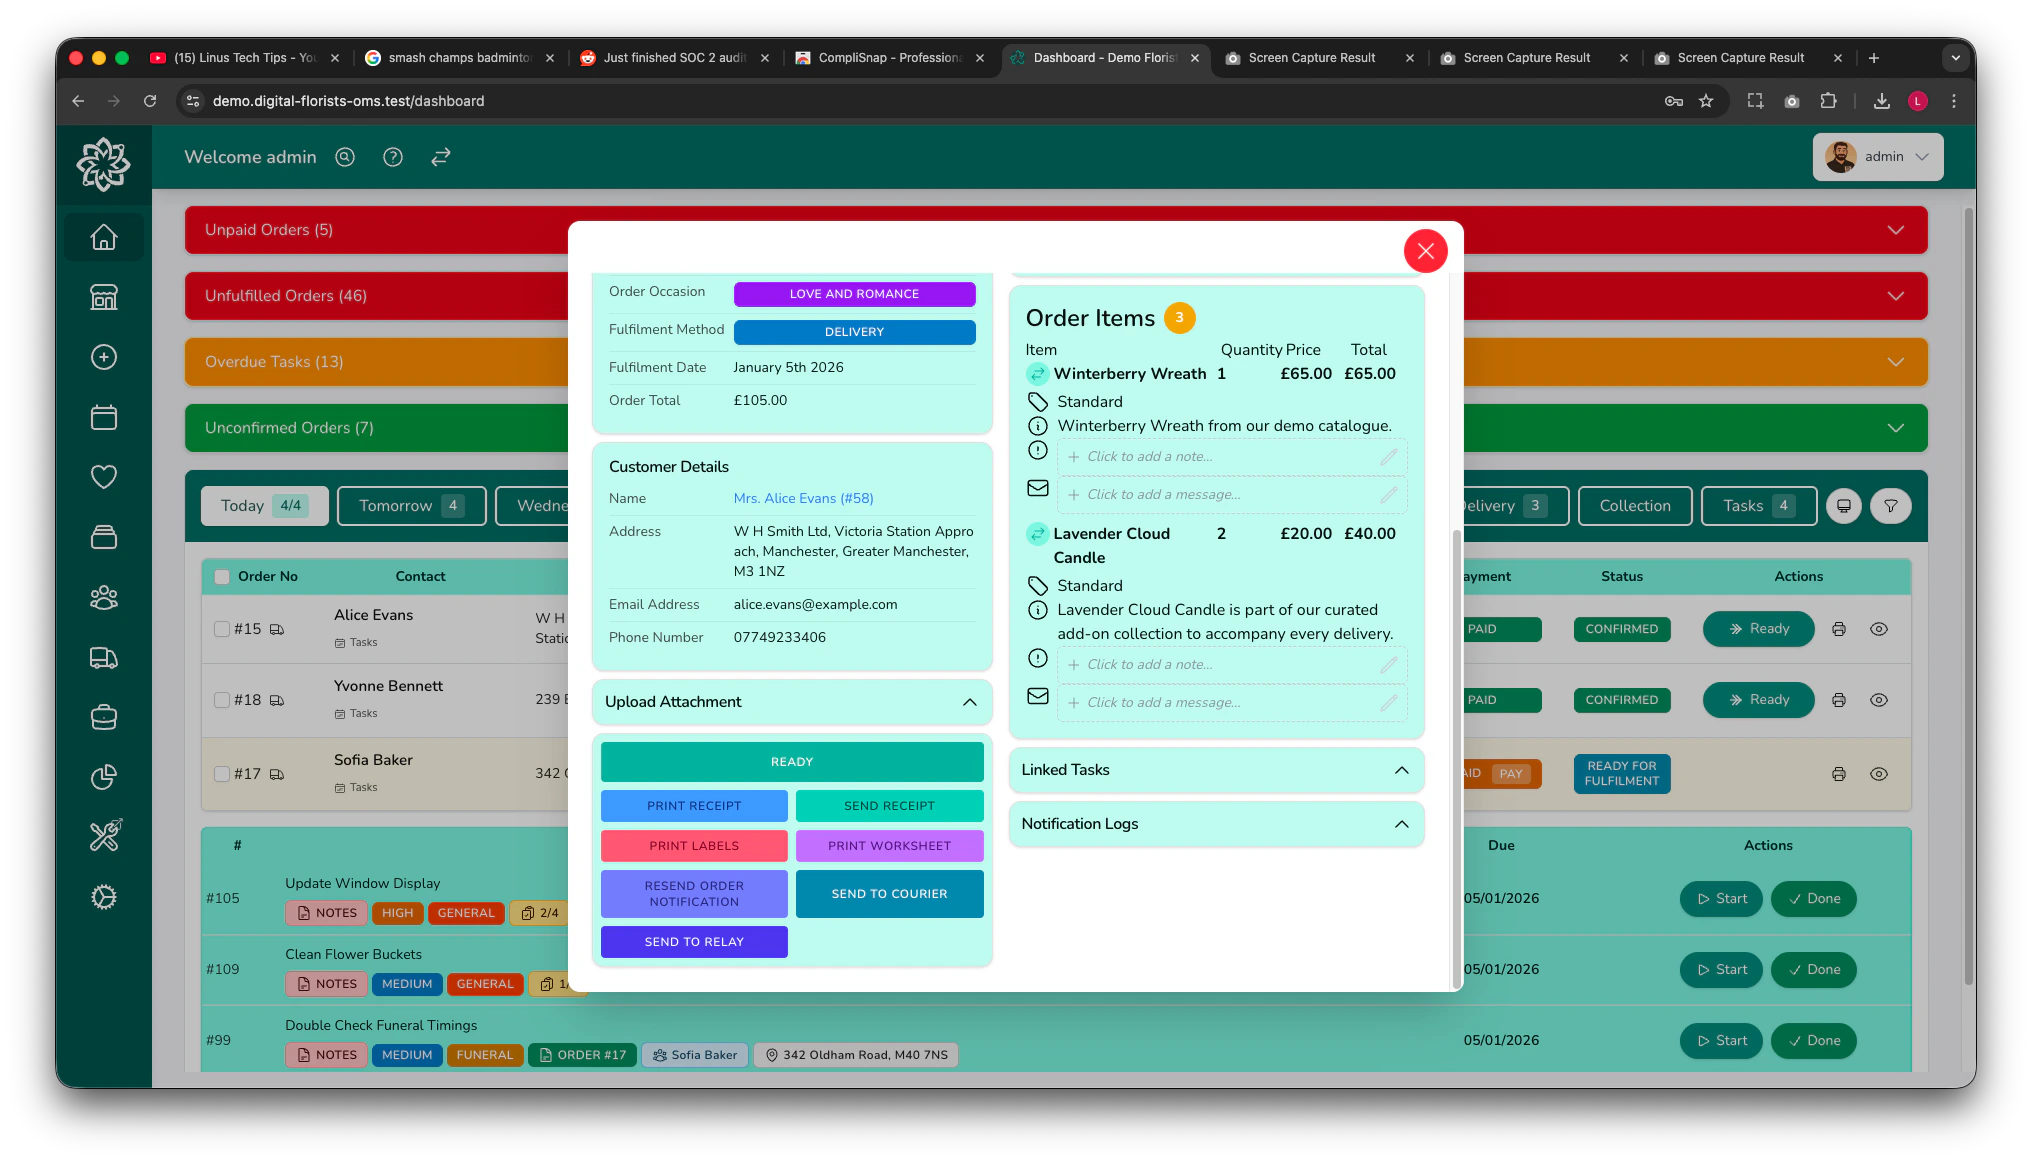Select the delivery truck icon in the sidebar
Image resolution: width=2032 pixels, height=1162 pixels.
click(103, 657)
